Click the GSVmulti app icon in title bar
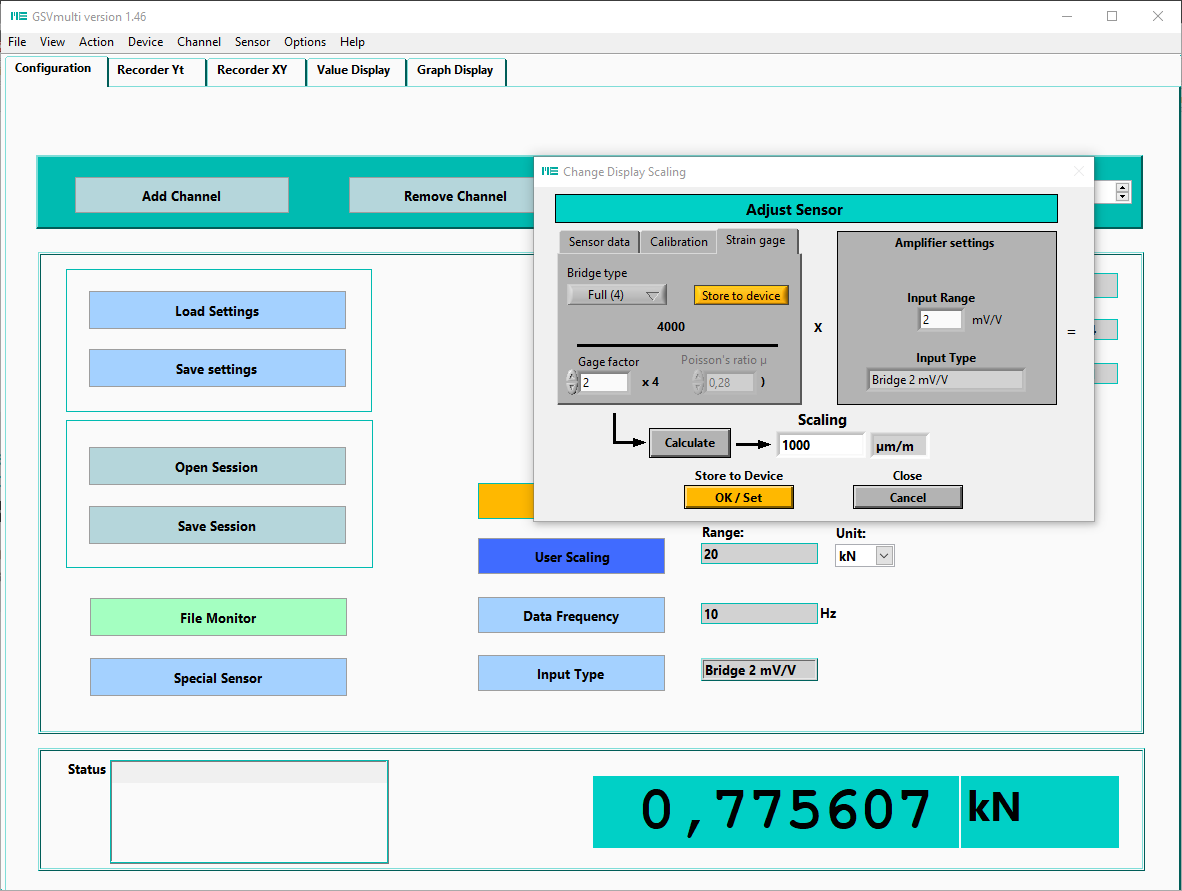The height and width of the screenshot is (891, 1182). 17,17
